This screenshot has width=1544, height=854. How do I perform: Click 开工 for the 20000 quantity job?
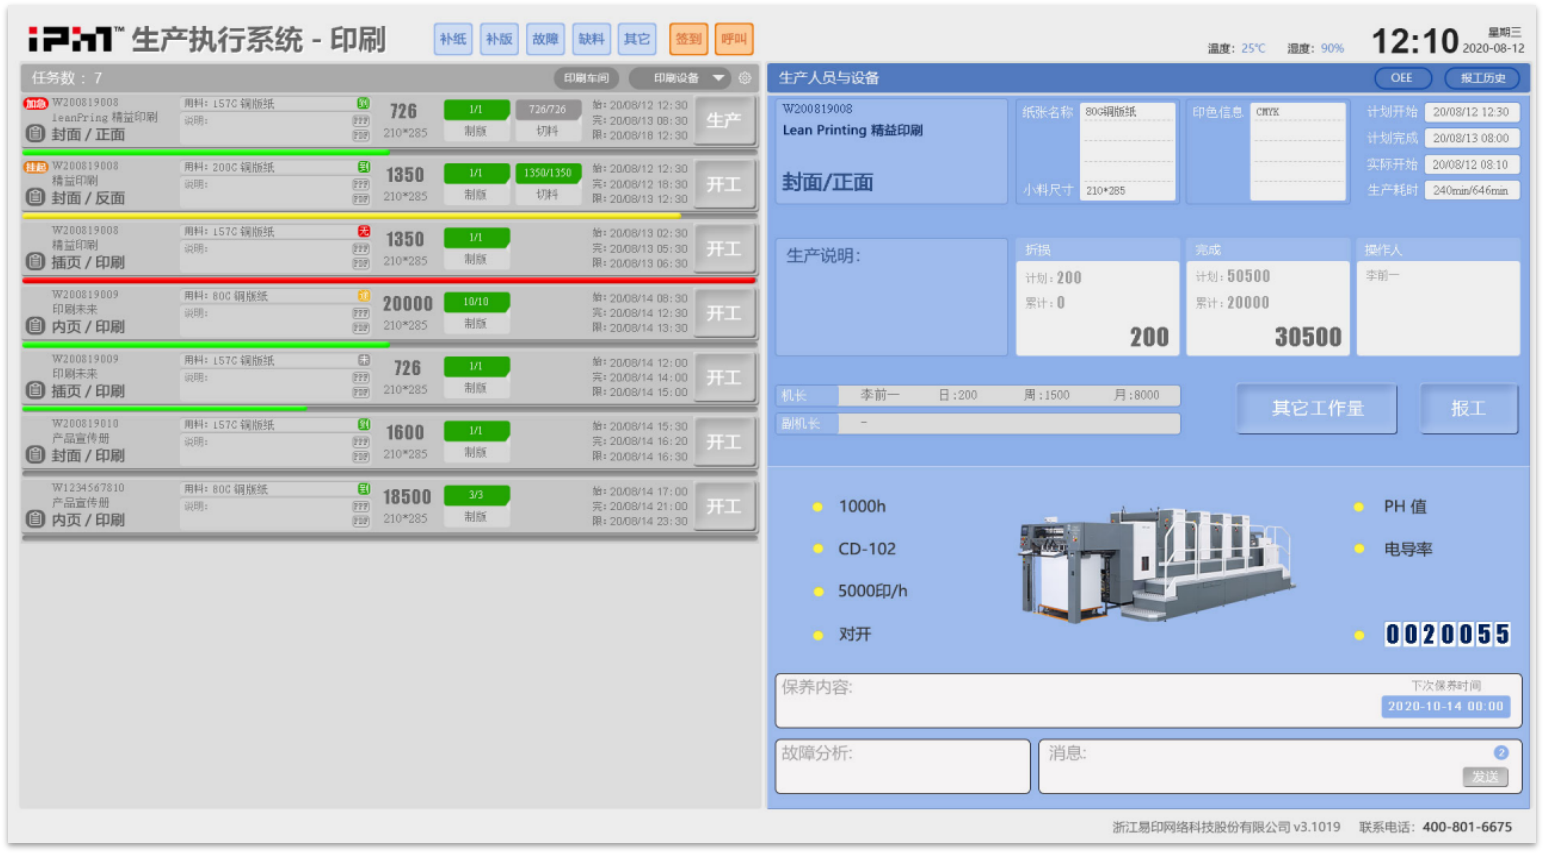724,314
